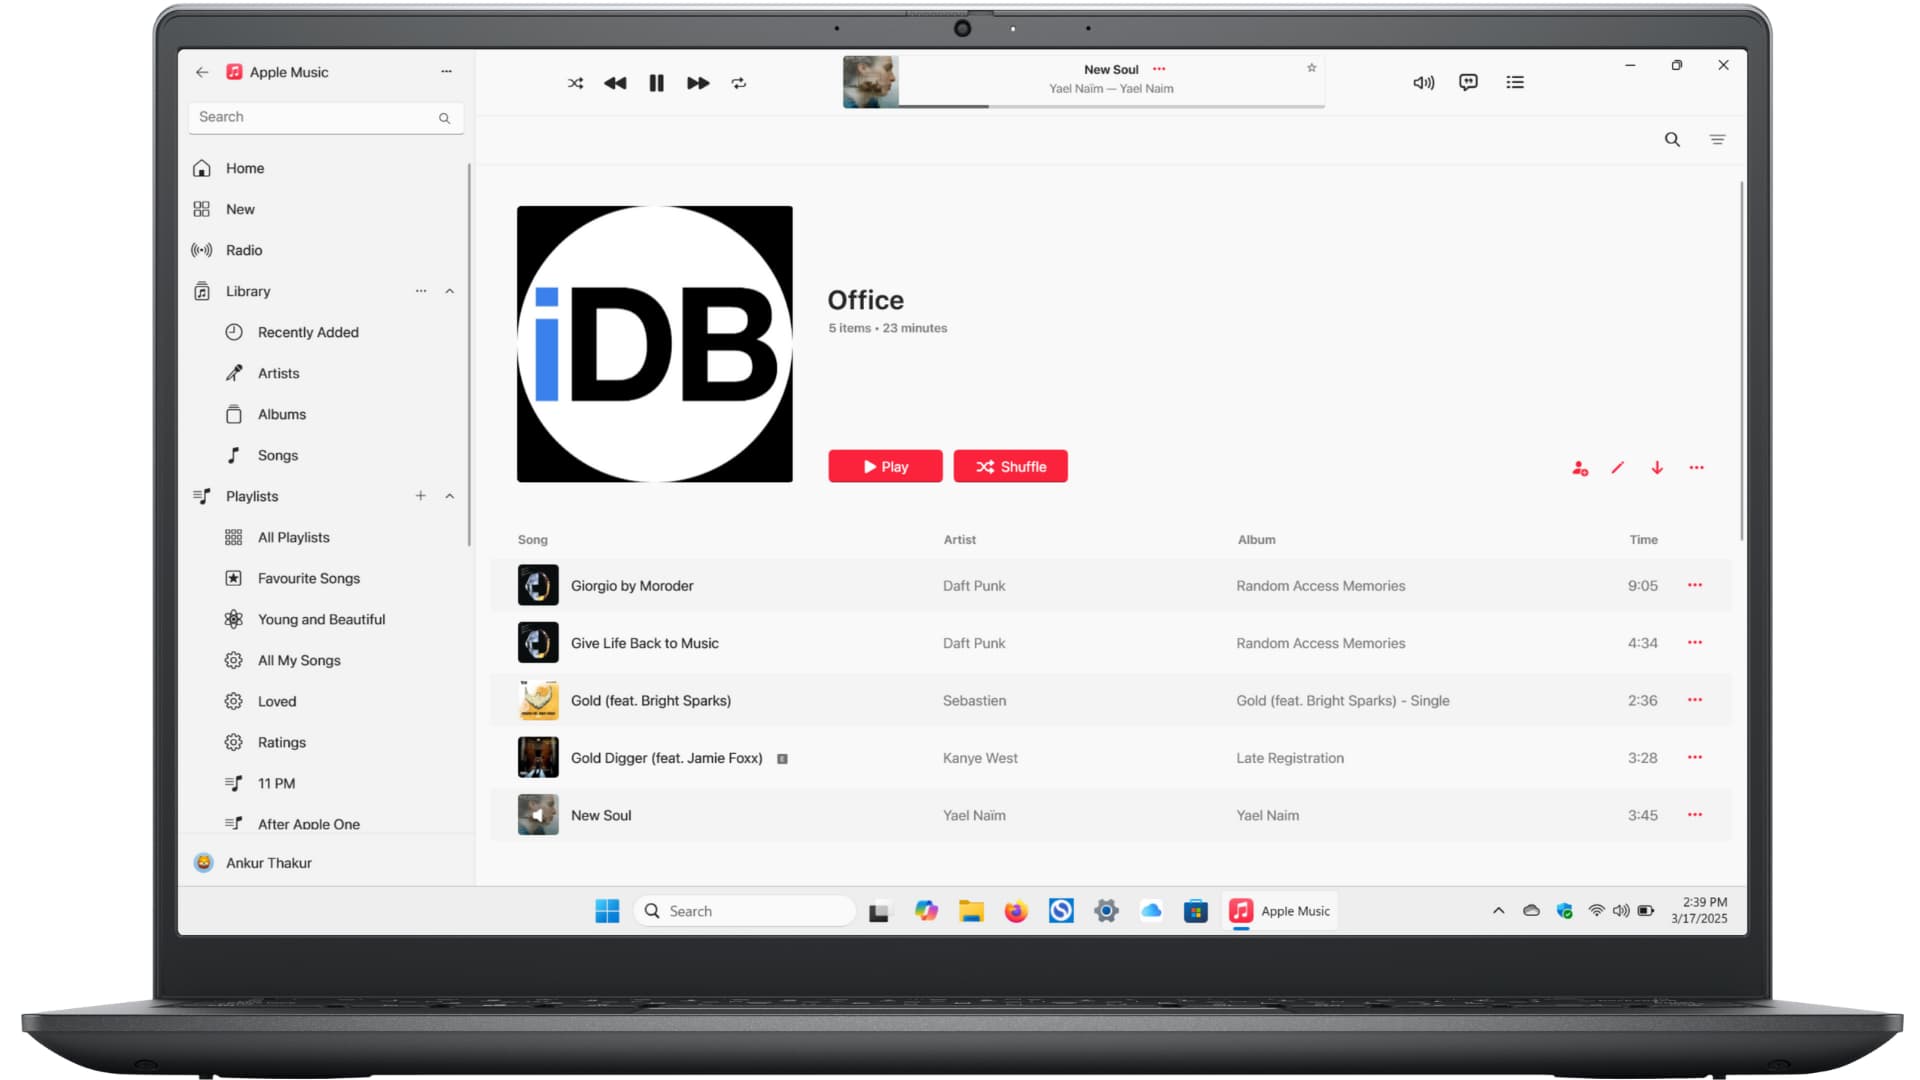Open options for Give Life Back to Music
This screenshot has height=1080, width=1920.
1695,643
